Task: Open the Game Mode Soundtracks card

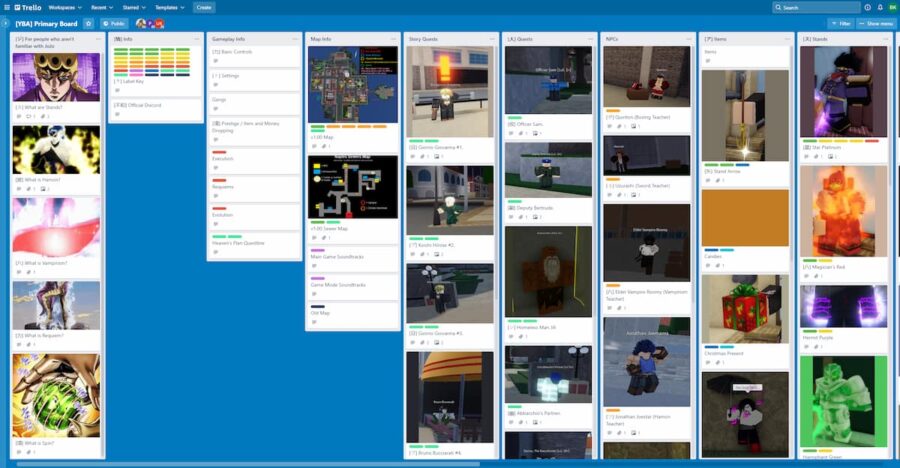Action: 352,287
